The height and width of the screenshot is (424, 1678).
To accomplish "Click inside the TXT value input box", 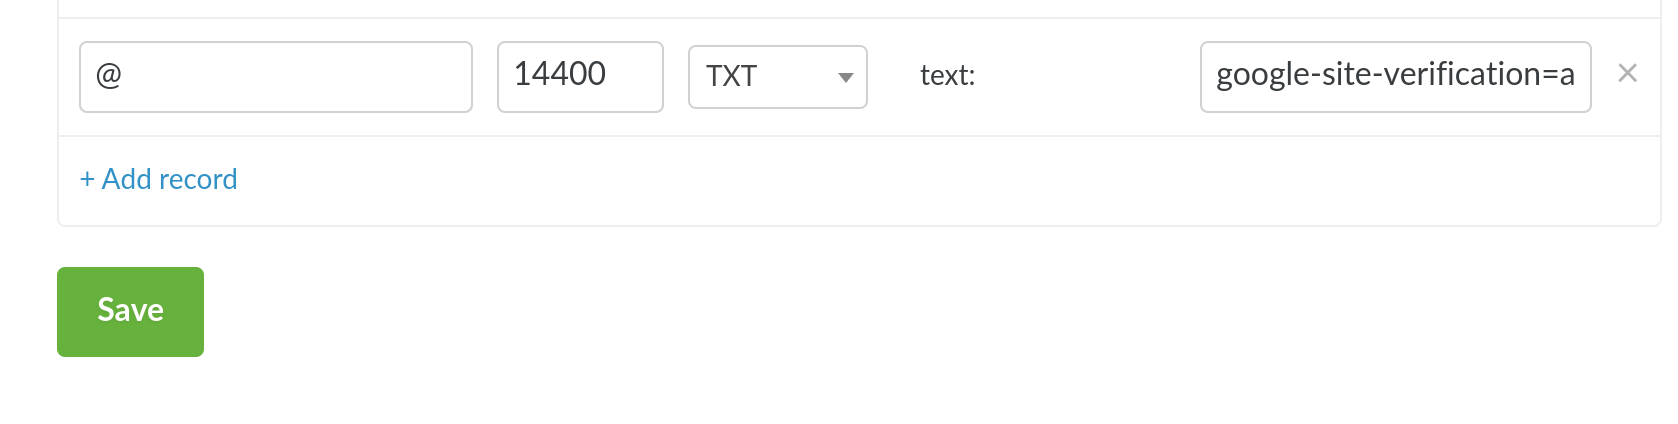I will click(x=1395, y=77).
